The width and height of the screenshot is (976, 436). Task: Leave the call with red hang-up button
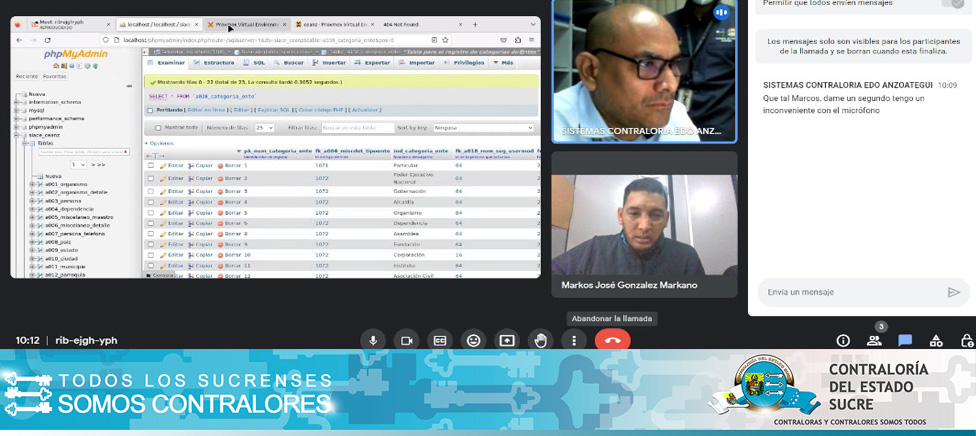tap(612, 341)
